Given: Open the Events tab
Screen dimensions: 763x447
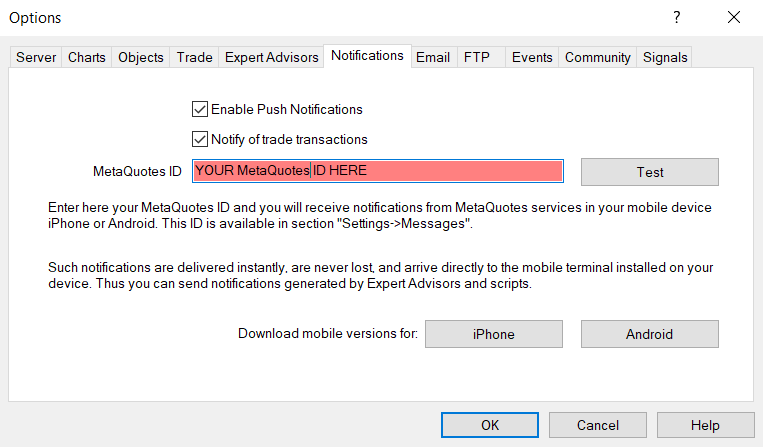Looking at the screenshot, I should (x=532, y=57).
